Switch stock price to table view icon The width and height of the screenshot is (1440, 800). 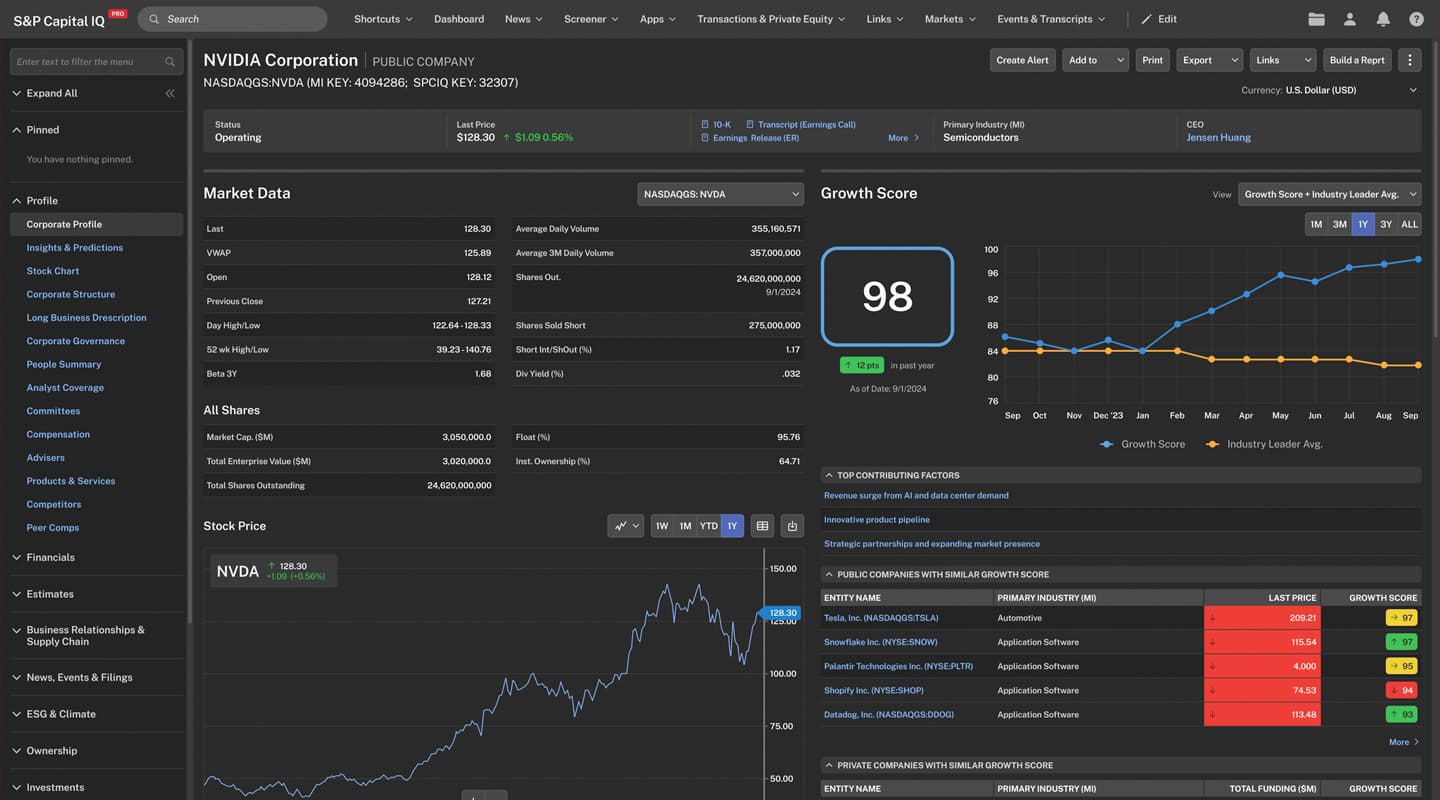click(x=762, y=526)
